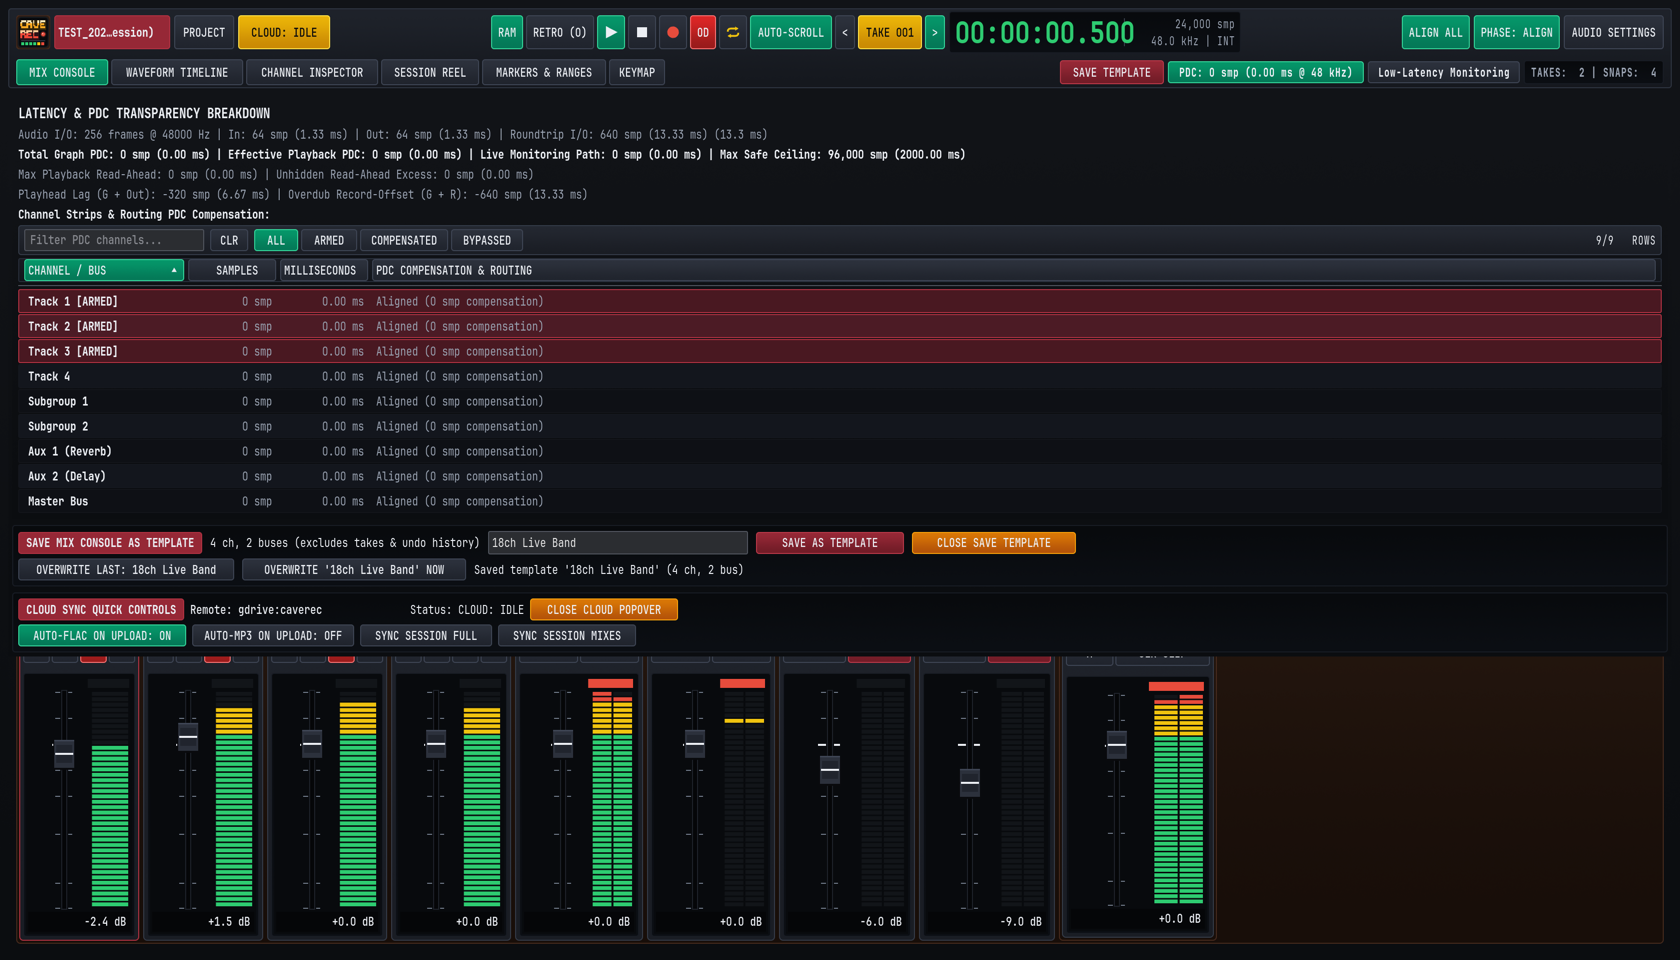Click the PHASE: ALIGN button
The width and height of the screenshot is (1680, 960).
(x=1517, y=32)
